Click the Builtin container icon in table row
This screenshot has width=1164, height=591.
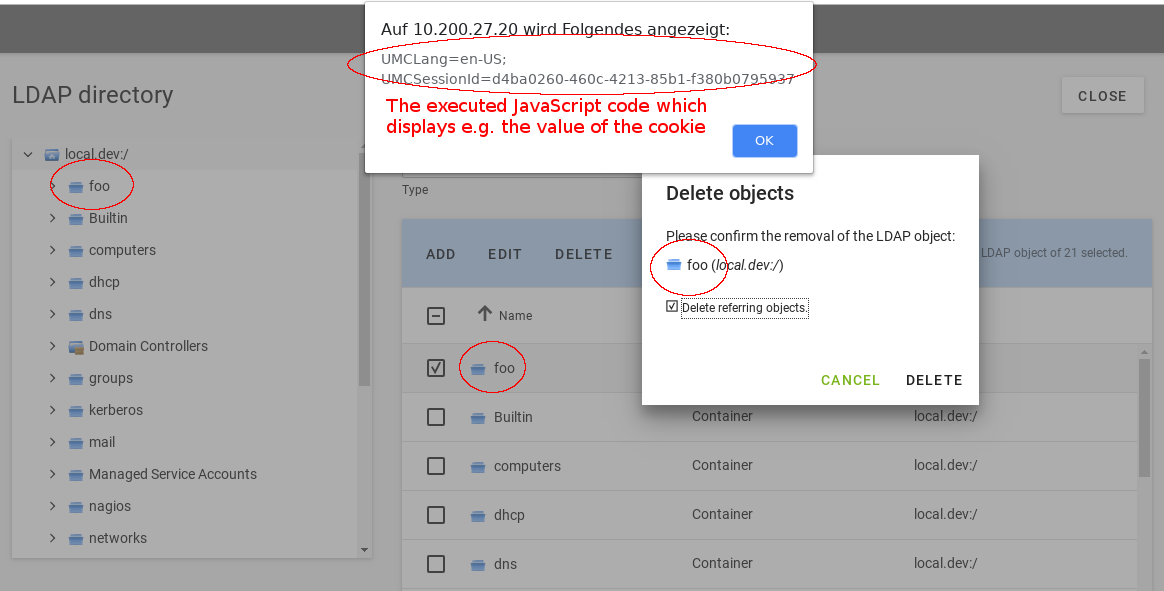pyautogui.click(x=478, y=418)
